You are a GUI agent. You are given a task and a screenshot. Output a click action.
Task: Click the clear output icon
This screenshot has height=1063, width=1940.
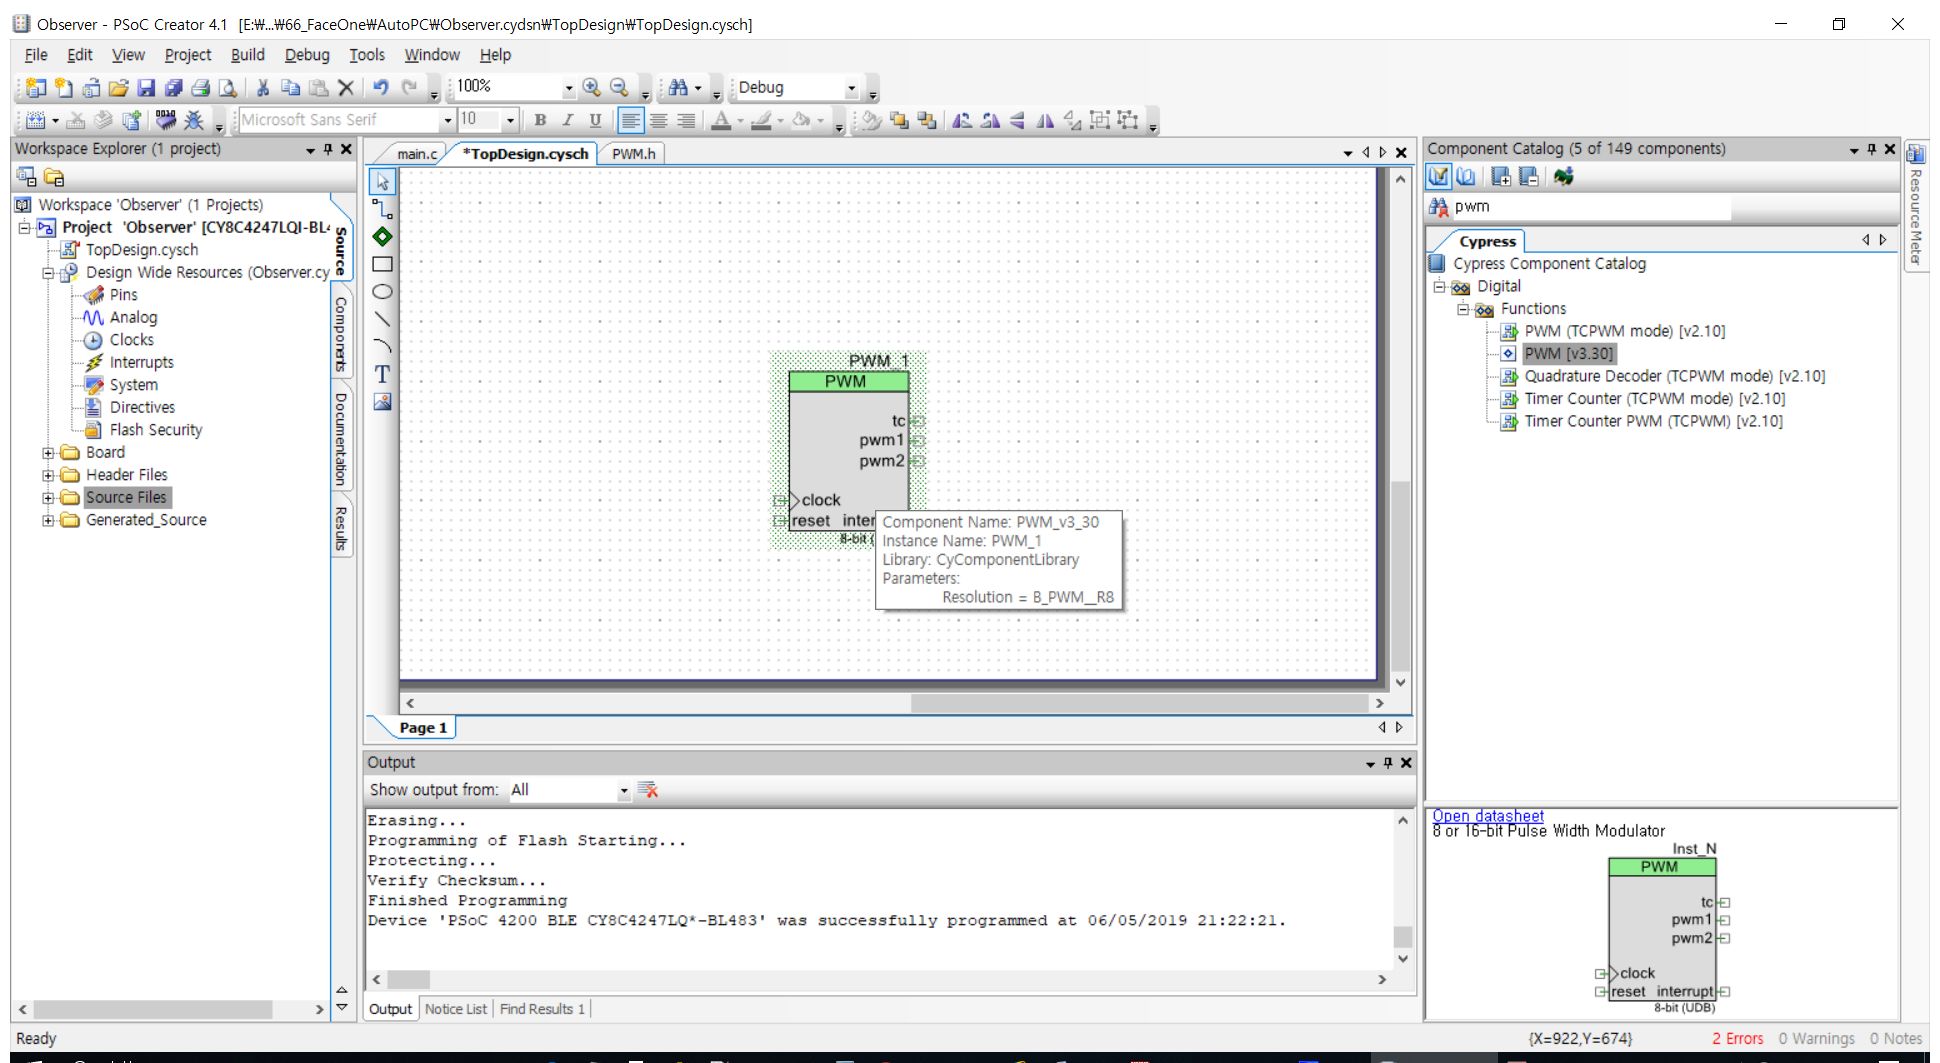click(648, 790)
